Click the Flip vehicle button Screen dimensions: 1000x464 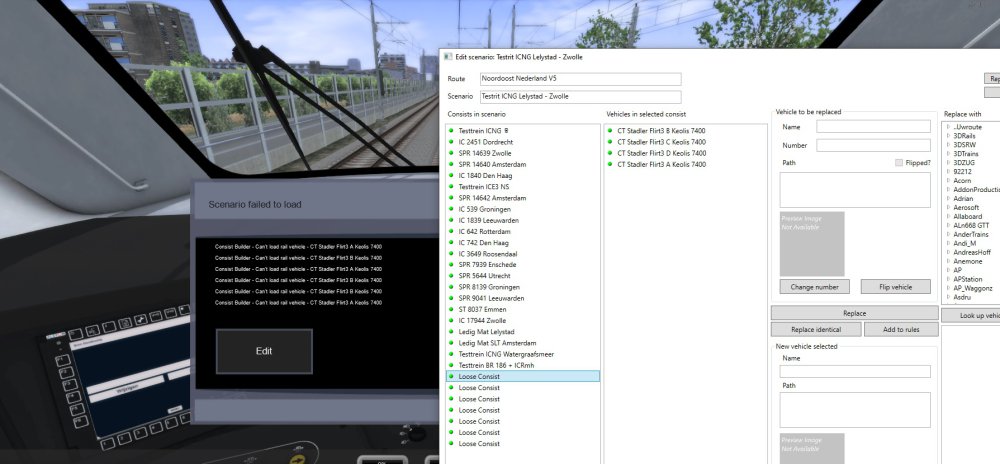[x=894, y=287]
